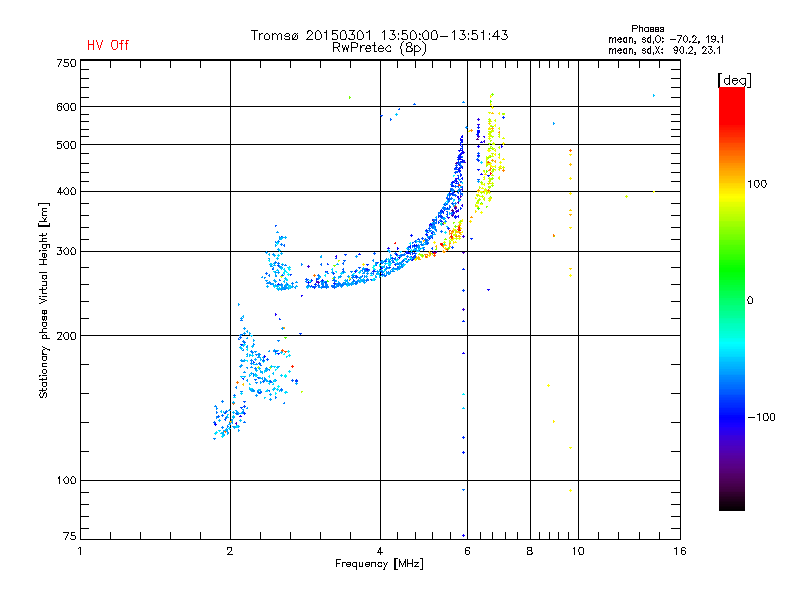Click the "[deg]" colorbar unit label

[x=735, y=79]
